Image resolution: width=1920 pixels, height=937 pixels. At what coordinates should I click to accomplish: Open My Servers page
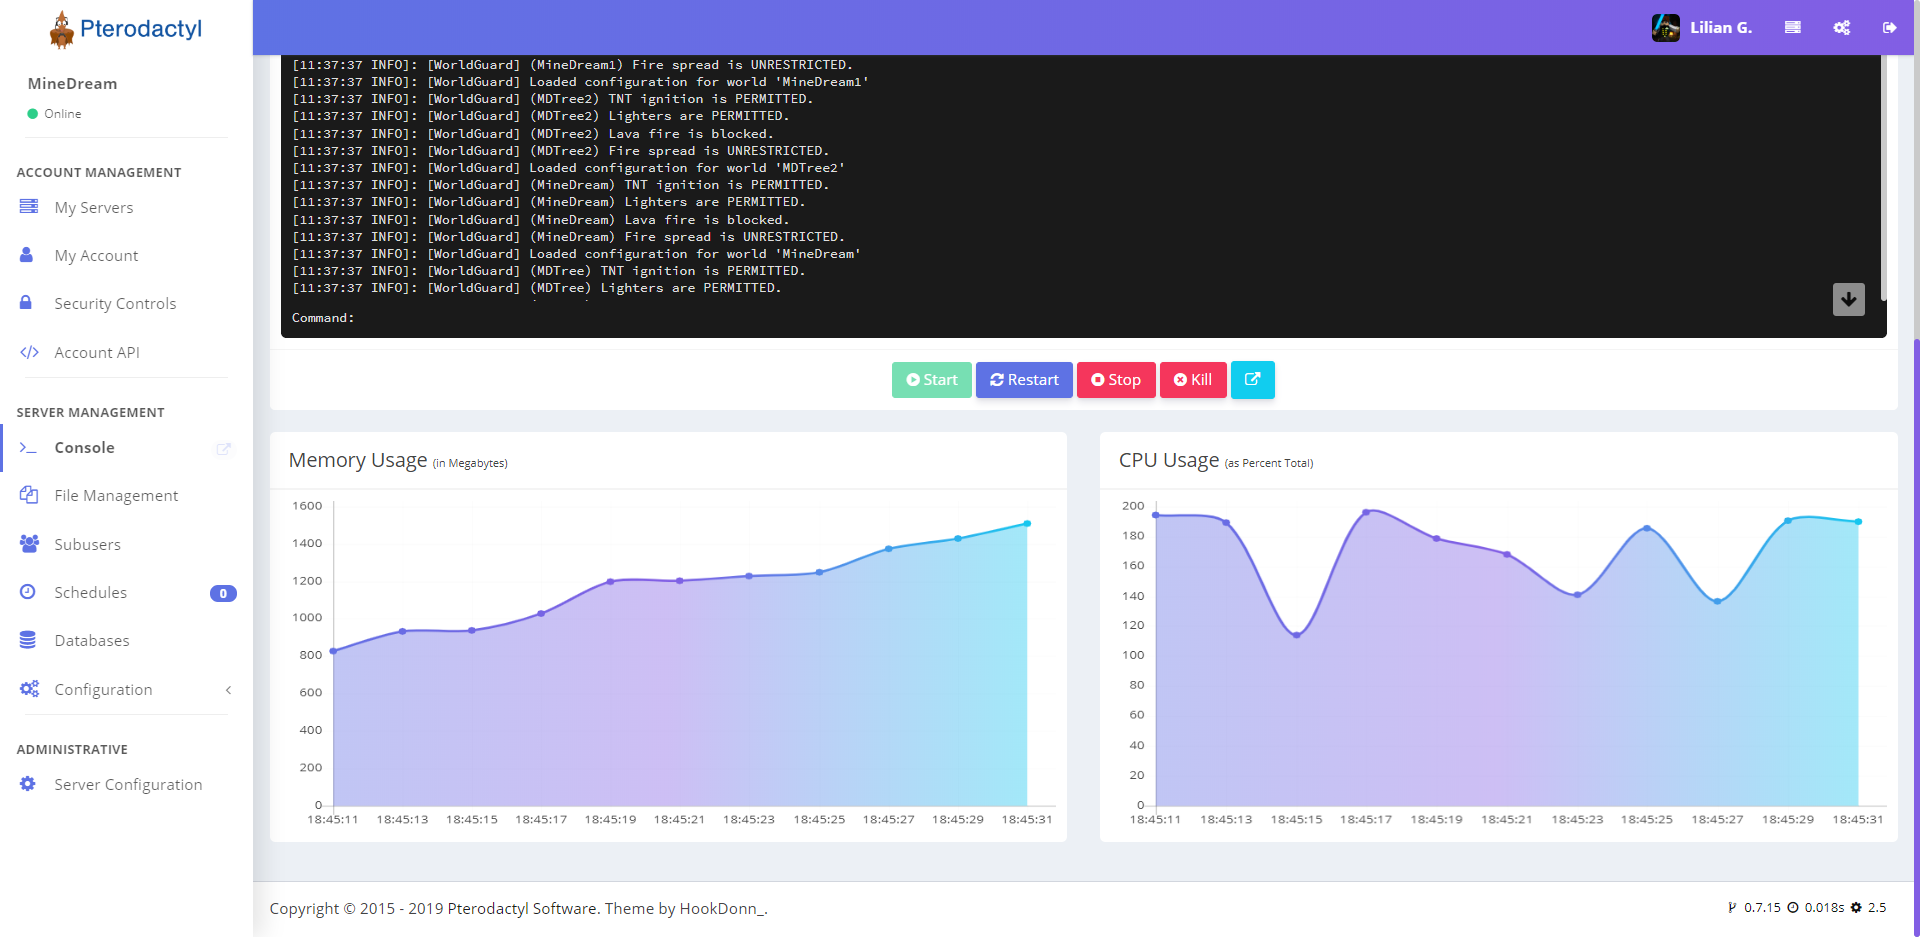point(93,208)
